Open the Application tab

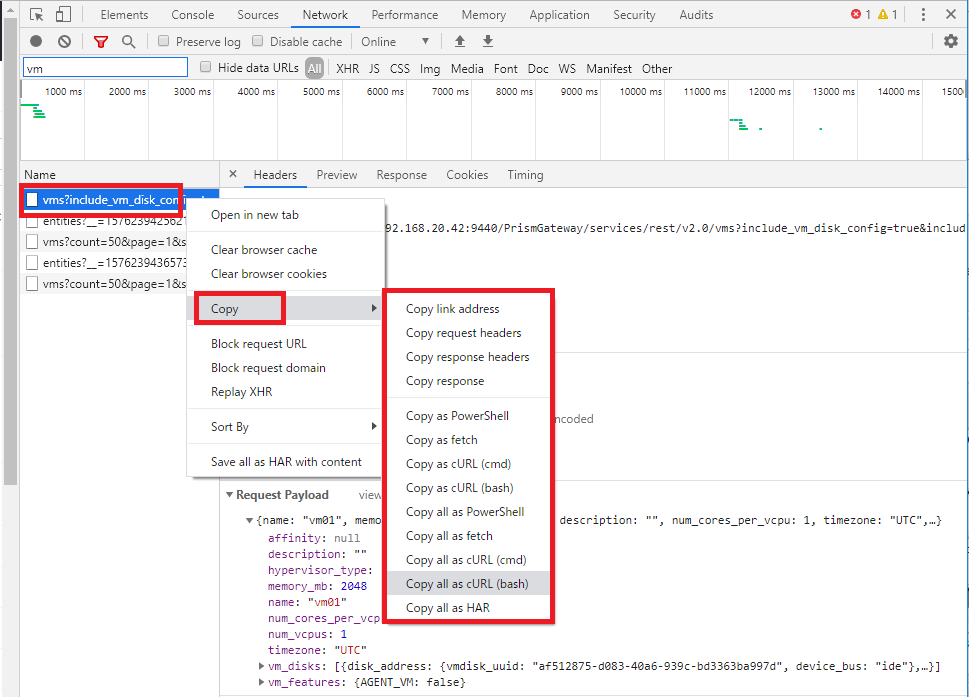[x=559, y=15]
